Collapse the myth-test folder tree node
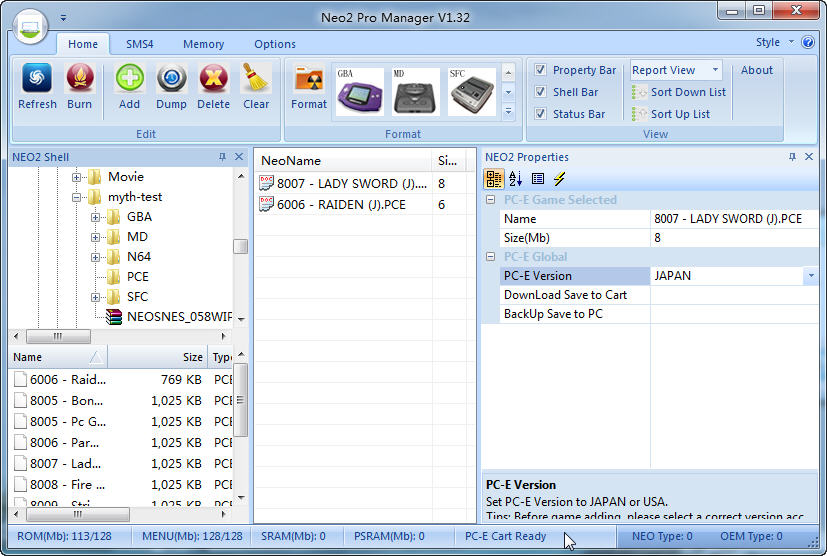This screenshot has width=827, height=556. coord(77,198)
